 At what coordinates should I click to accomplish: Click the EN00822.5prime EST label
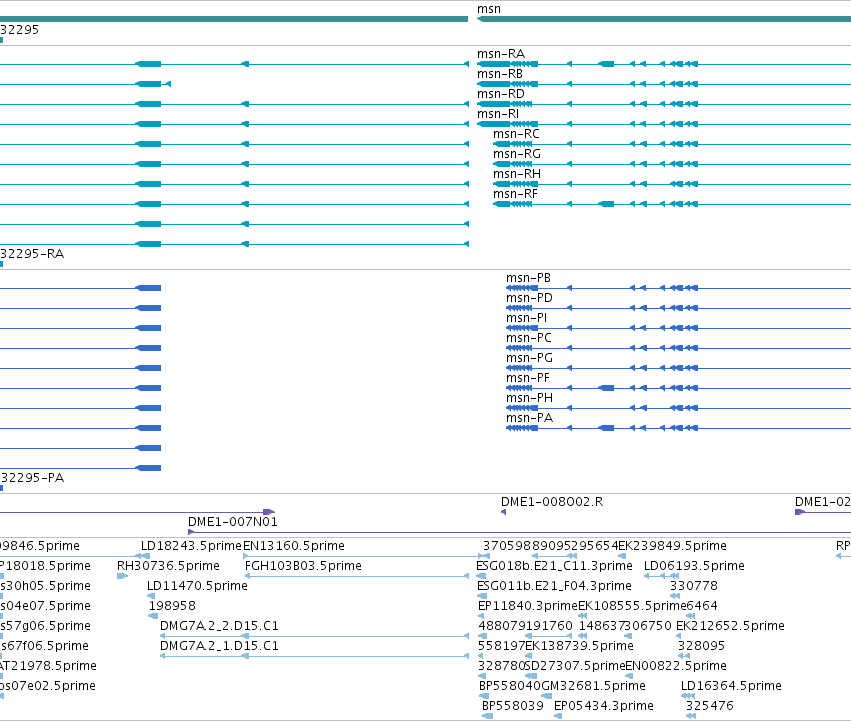pos(676,667)
